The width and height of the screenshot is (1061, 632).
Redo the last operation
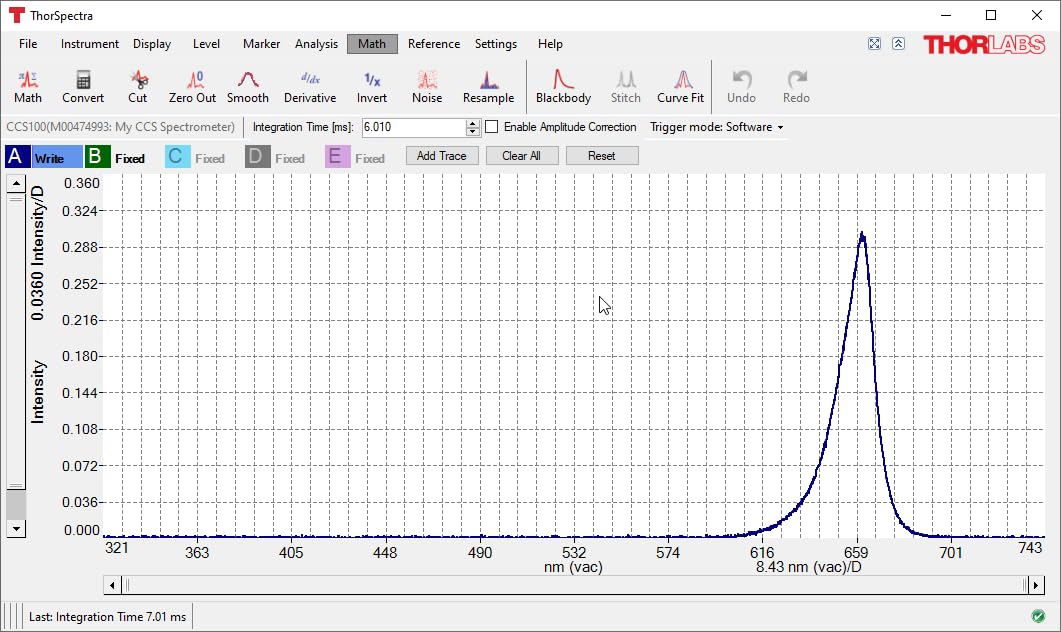pyautogui.click(x=796, y=87)
